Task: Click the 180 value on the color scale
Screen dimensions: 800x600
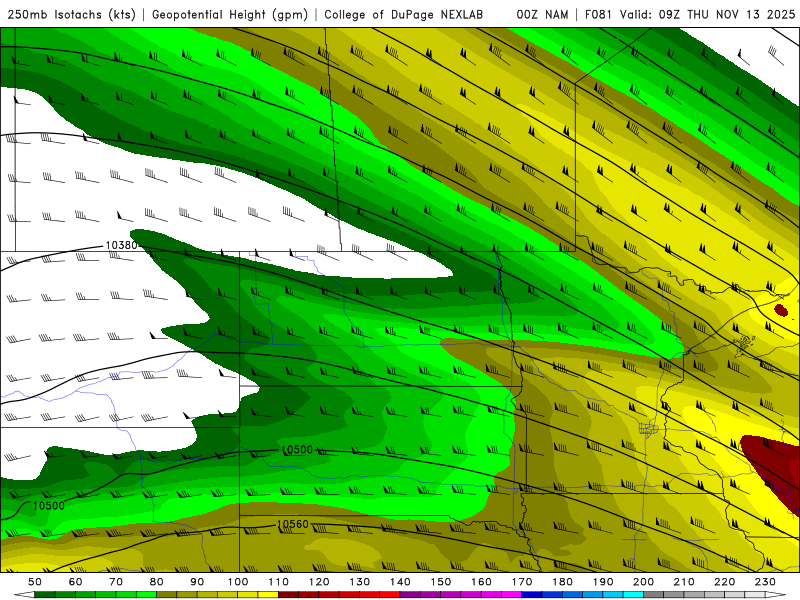Action: pyautogui.click(x=563, y=582)
